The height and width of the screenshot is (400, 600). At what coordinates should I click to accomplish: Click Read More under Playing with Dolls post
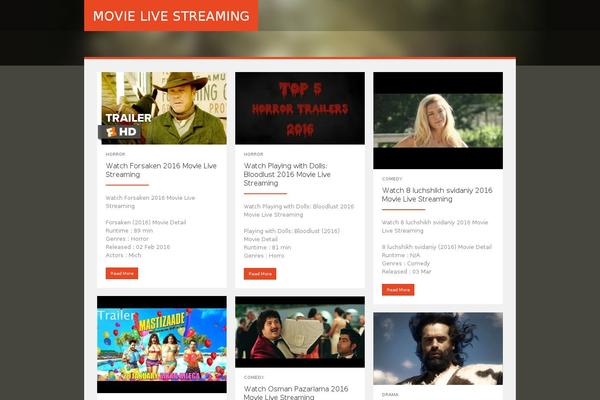click(260, 274)
